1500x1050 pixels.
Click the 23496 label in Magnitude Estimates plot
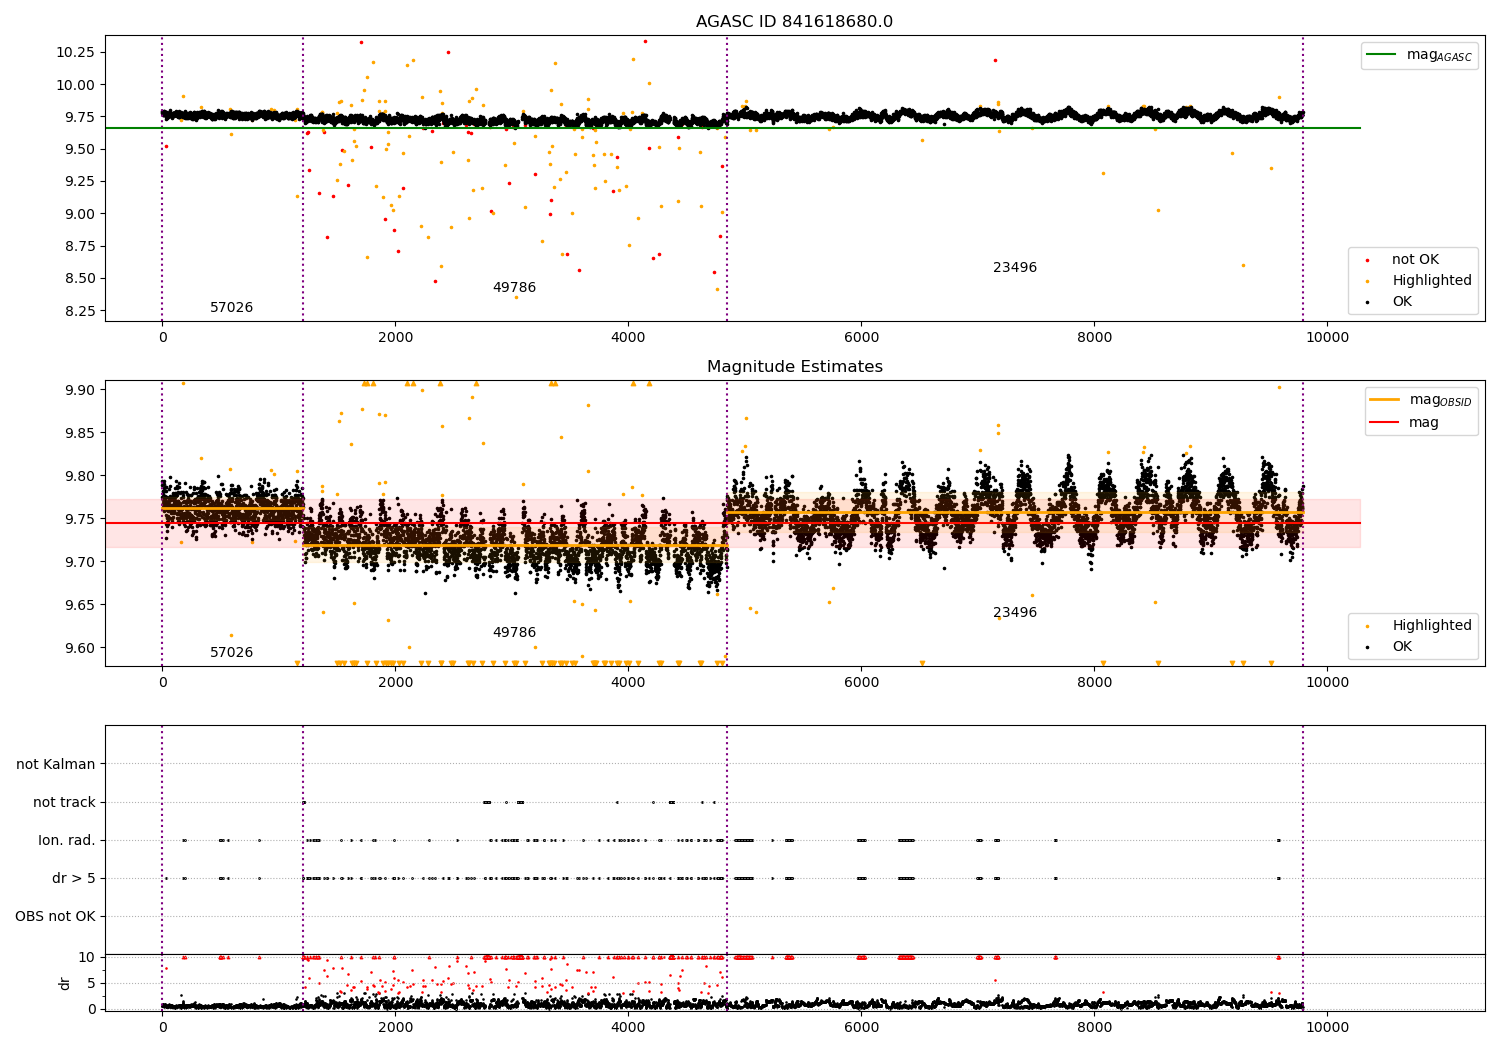[x=1015, y=613]
